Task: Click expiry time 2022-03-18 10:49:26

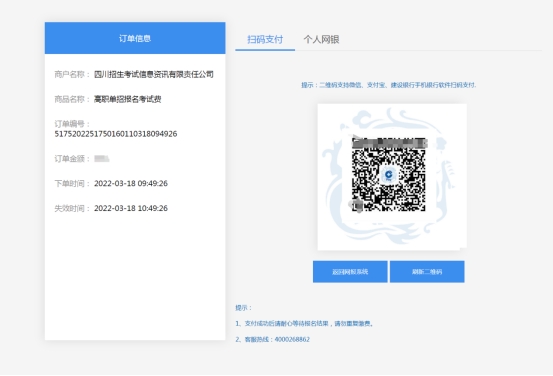Action: click(x=131, y=208)
